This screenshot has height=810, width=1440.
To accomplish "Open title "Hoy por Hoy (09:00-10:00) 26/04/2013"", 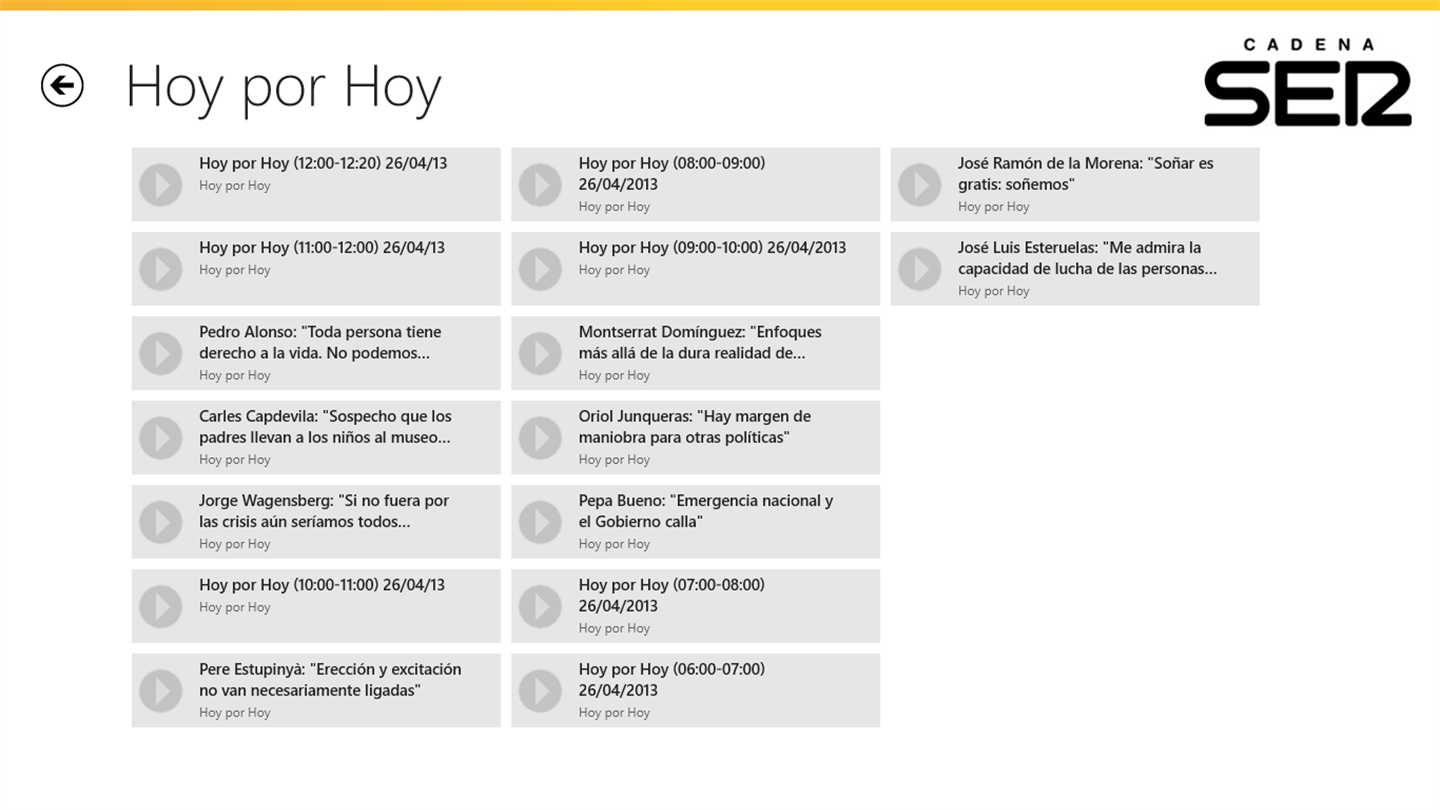I will [712, 247].
